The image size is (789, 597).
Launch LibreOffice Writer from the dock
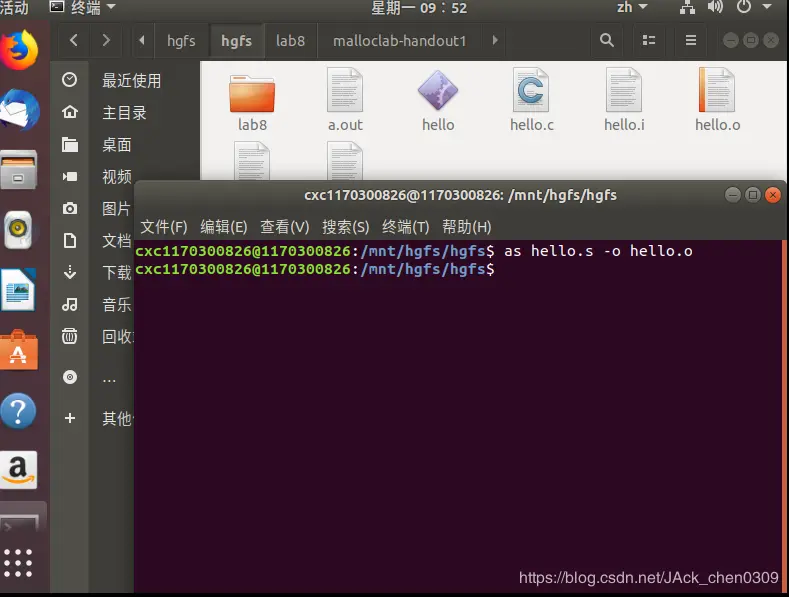[x=18, y=290]
